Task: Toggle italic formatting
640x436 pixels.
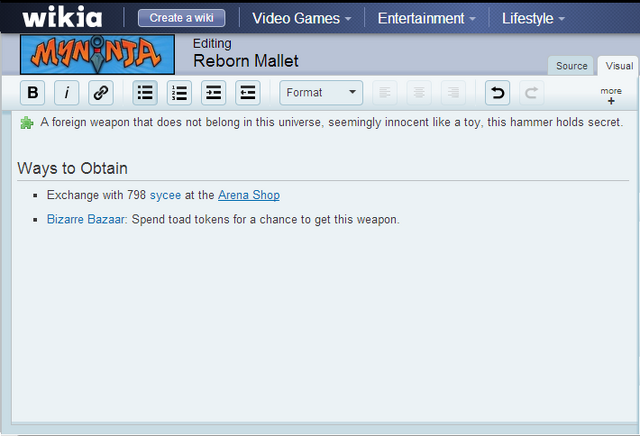Action: (x=67, y=93)
